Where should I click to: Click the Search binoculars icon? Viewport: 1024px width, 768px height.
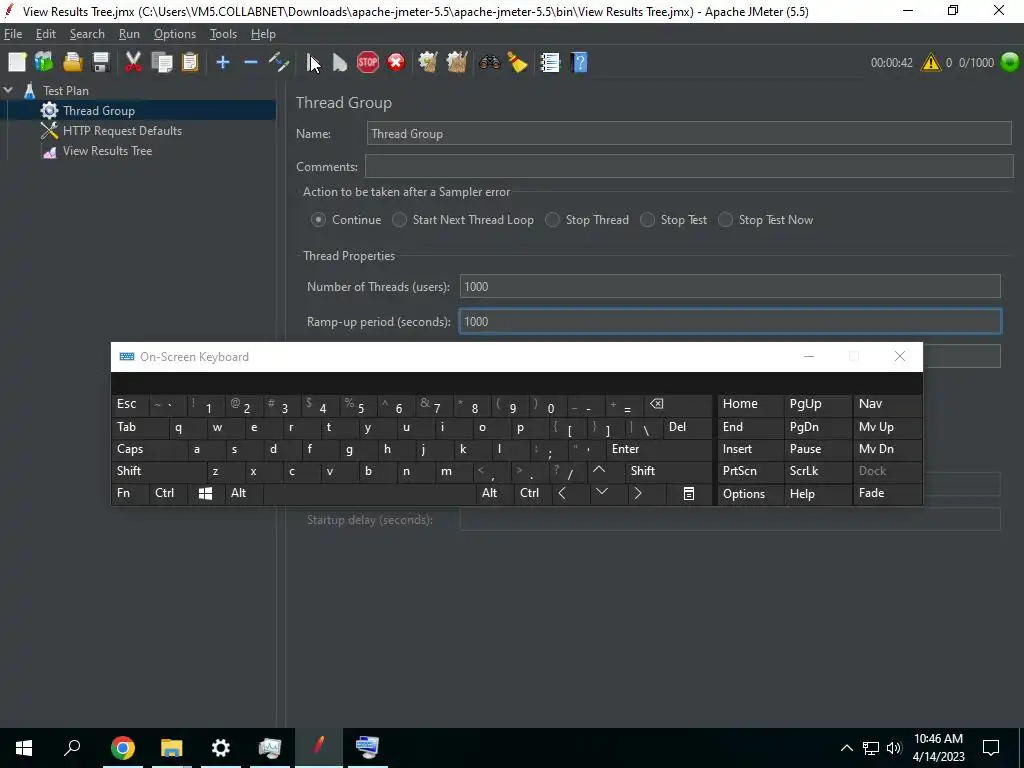coord(489,63)
